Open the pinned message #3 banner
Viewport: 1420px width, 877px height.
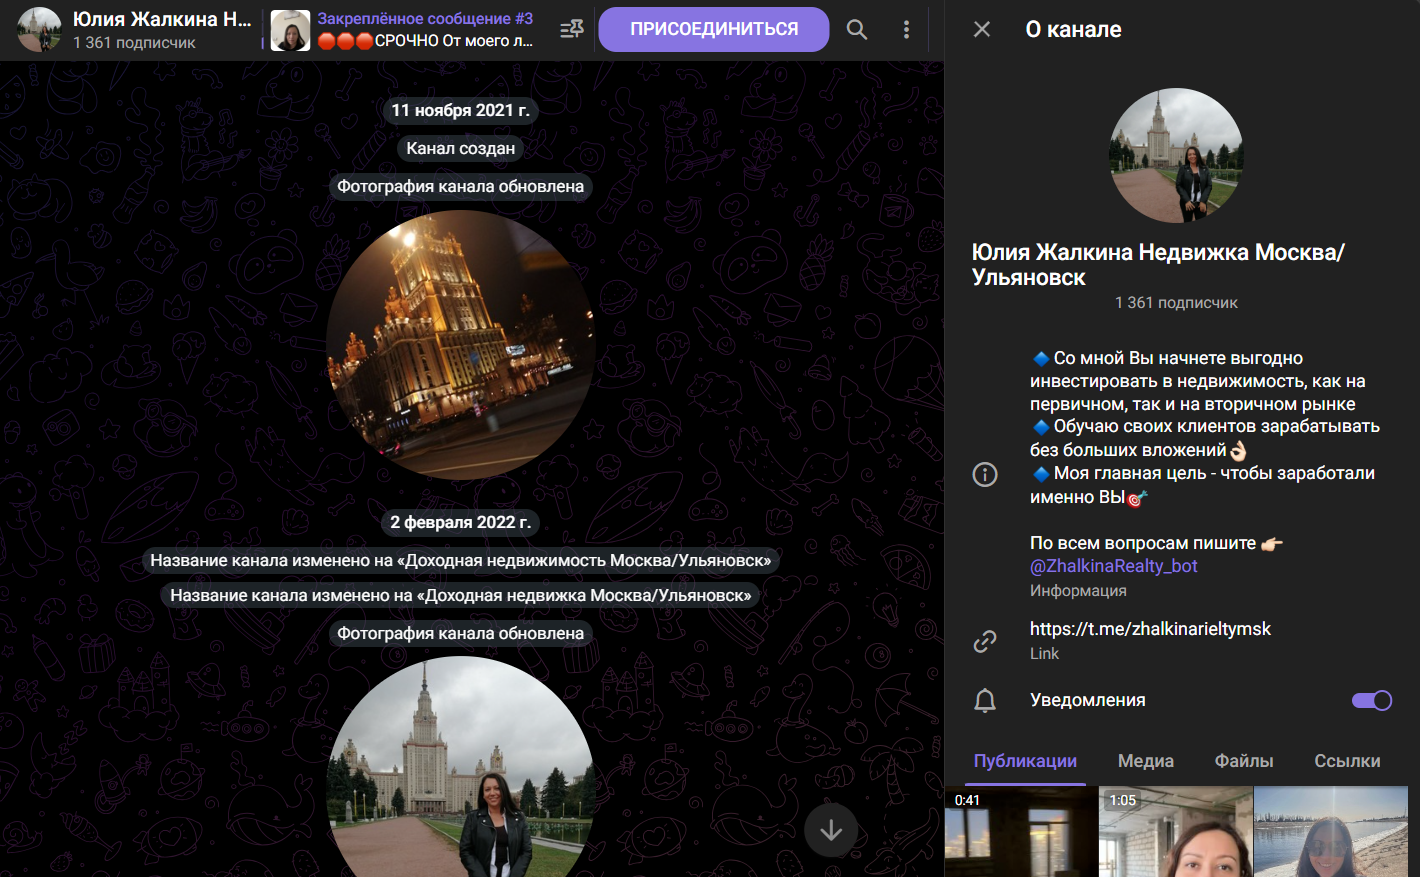point(425,30)
